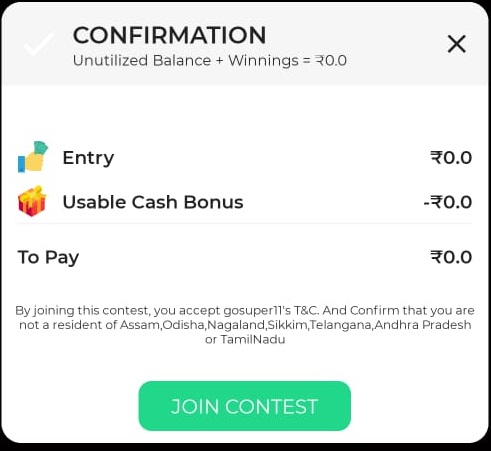Click the white checkmark icon in header
Image resolution: width=491 pixels, height=451 pixels.
click(38, 44)
